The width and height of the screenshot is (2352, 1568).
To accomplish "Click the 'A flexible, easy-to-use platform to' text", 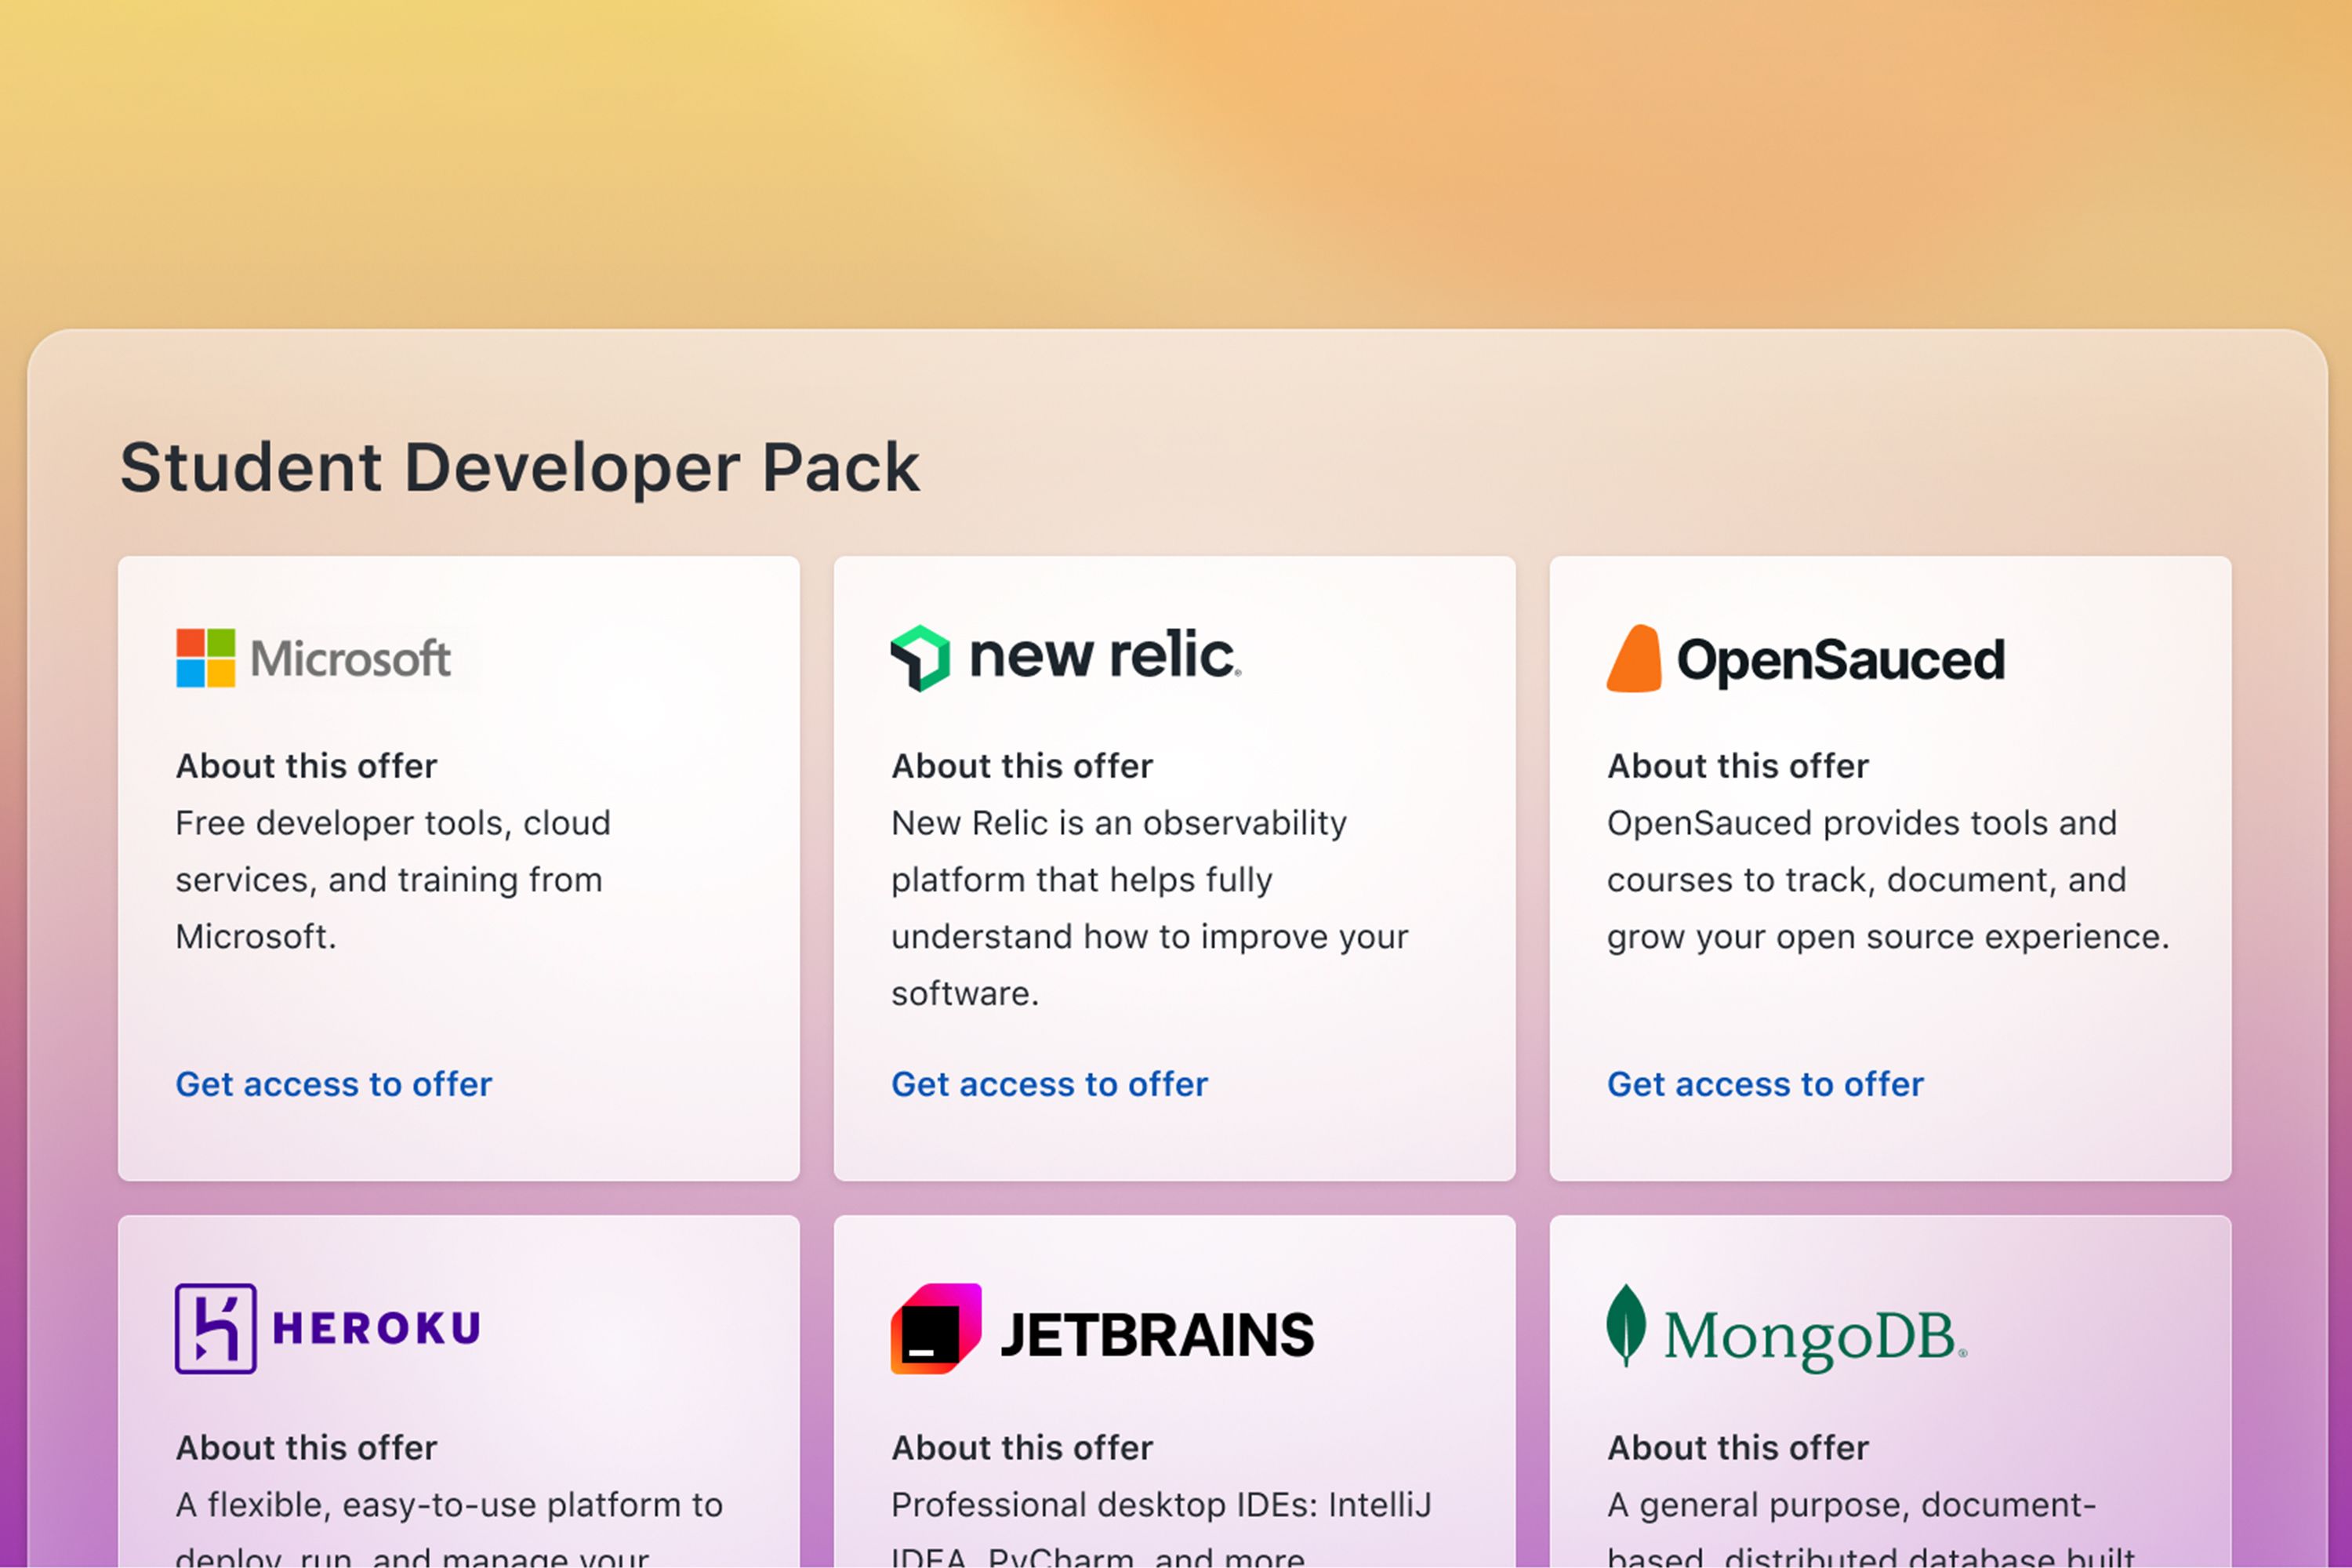I will (x=449, y=1506).
